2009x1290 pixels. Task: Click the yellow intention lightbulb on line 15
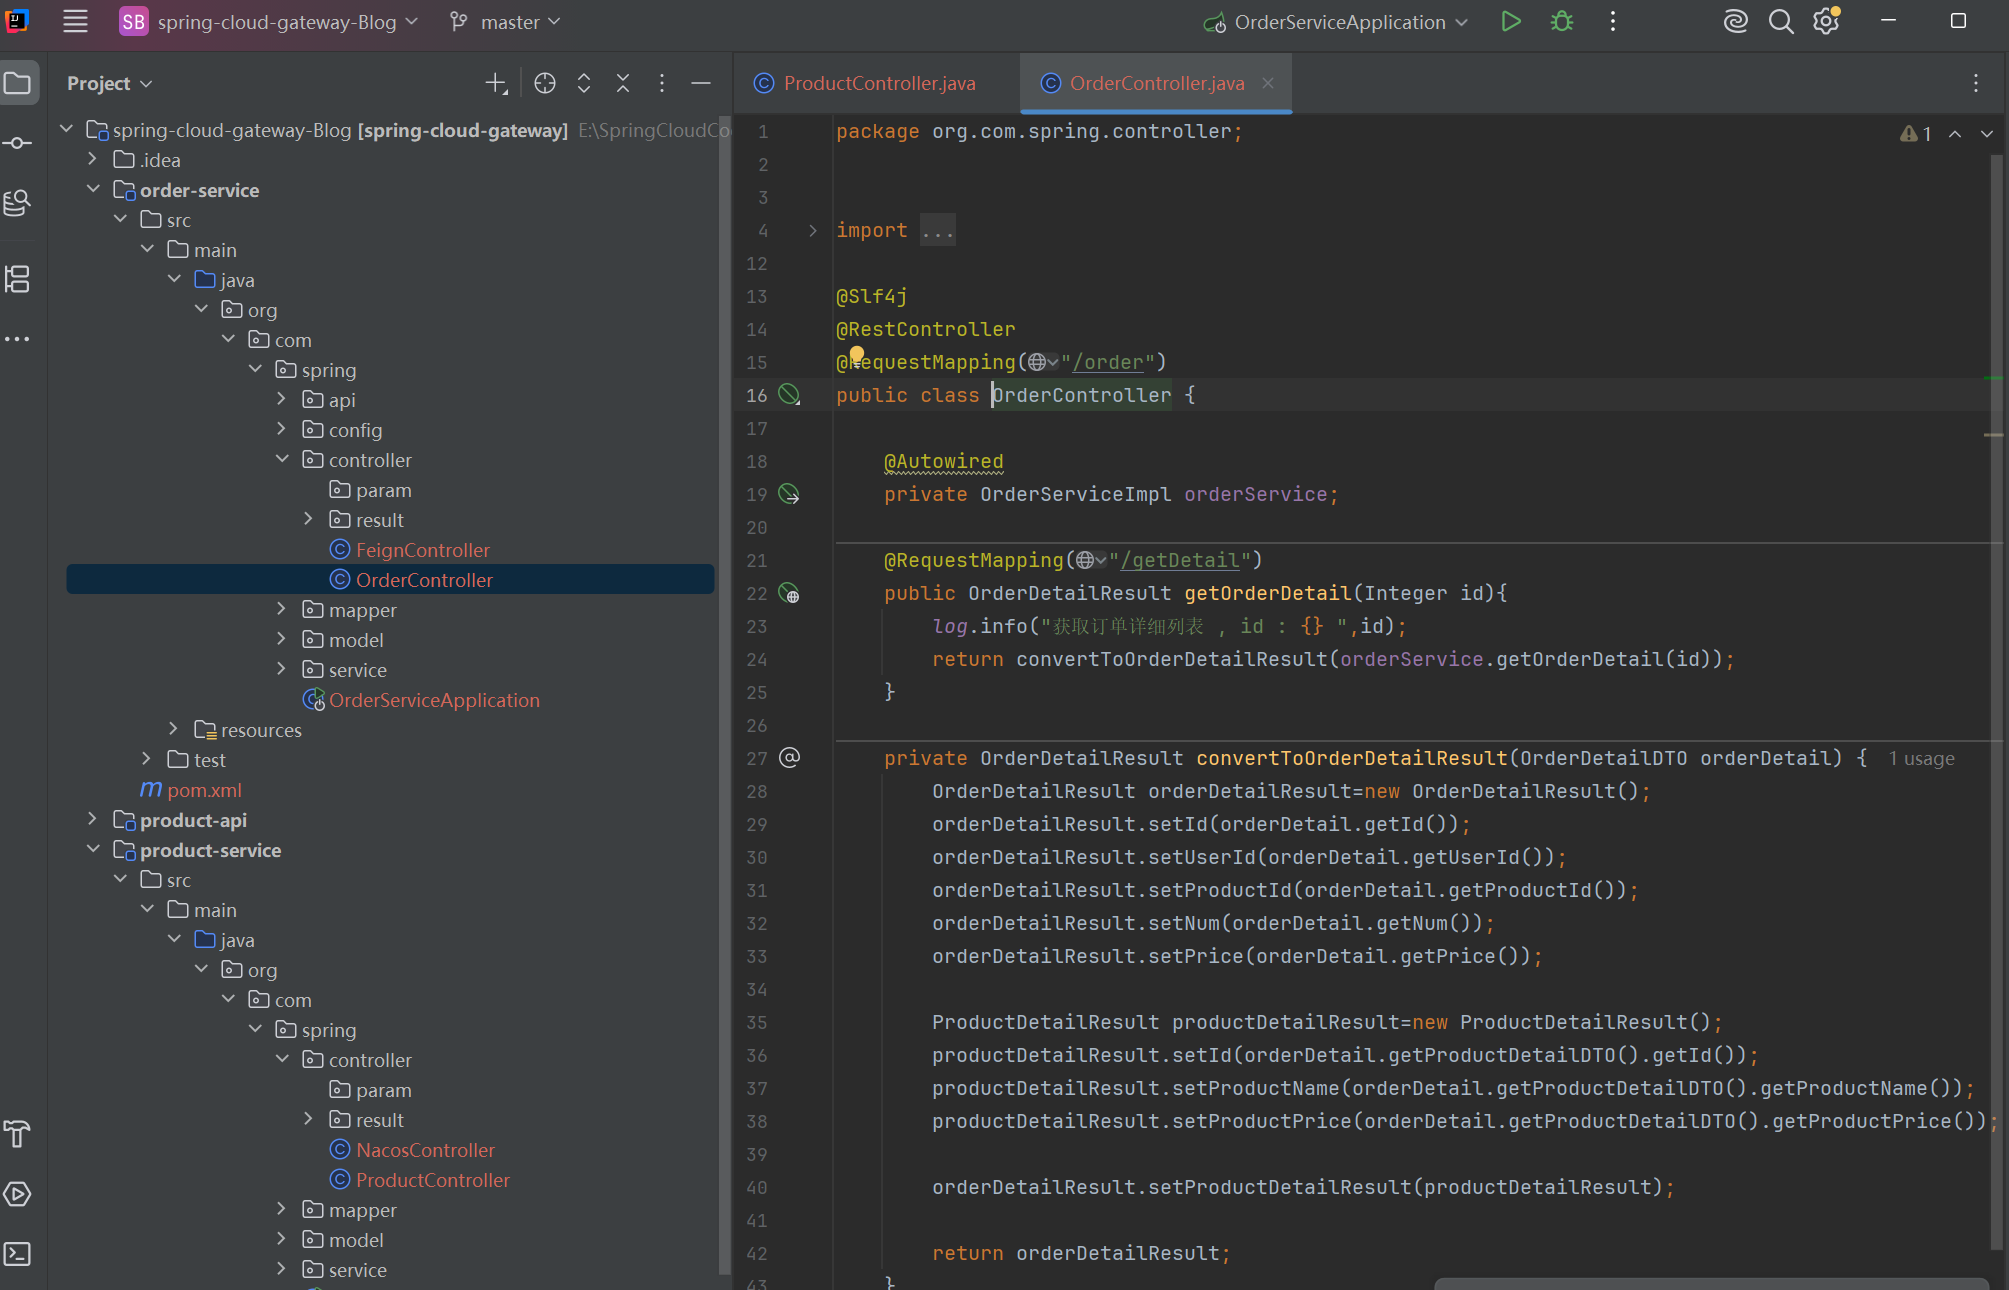857,353
